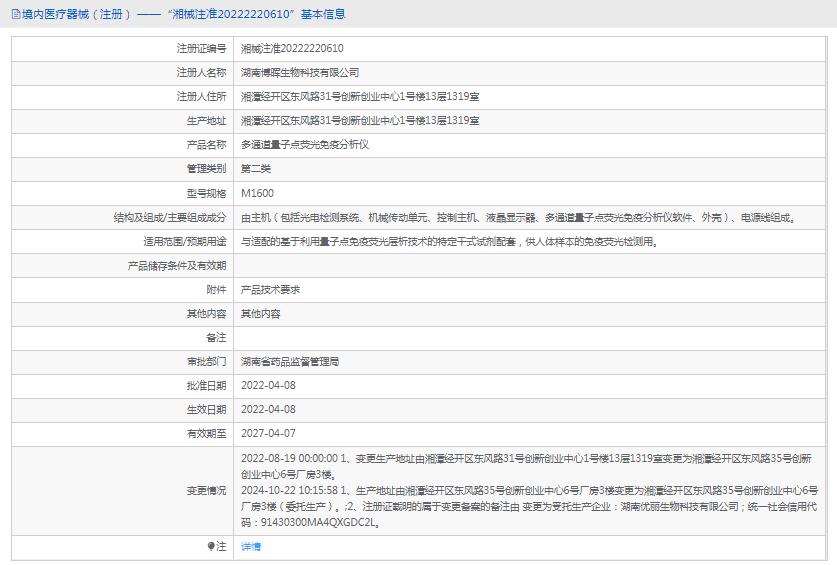This screenshot has width=837, height=565.
Task: Click the 注册人名称 row label
Action: [201, 73]
